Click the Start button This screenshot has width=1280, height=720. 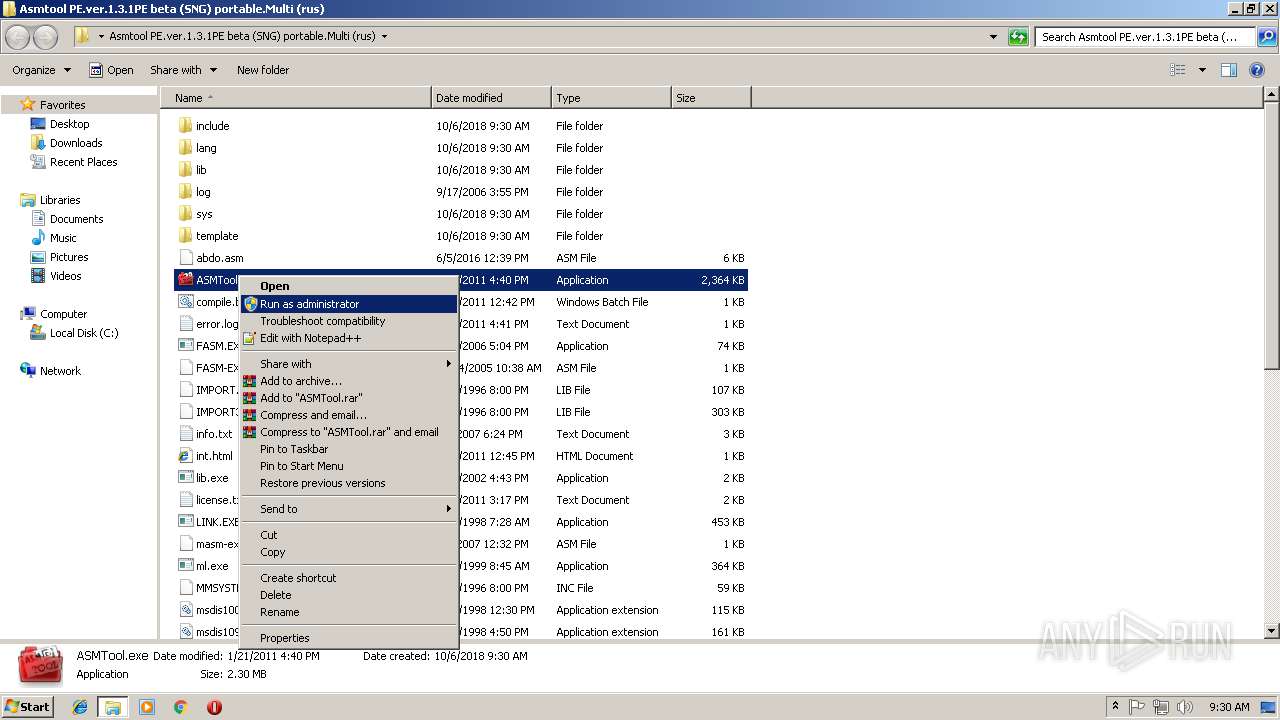pos(28,707)
